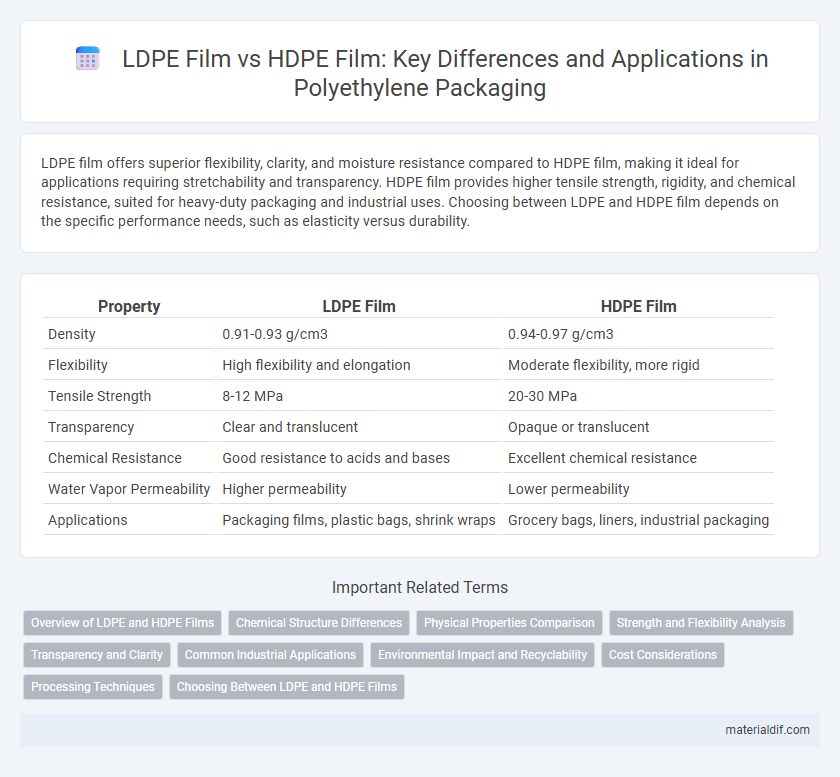The width and height of the screenshot is (840, 777).
Task: Click the LDPE Film column header
Action: click(358, 306)
